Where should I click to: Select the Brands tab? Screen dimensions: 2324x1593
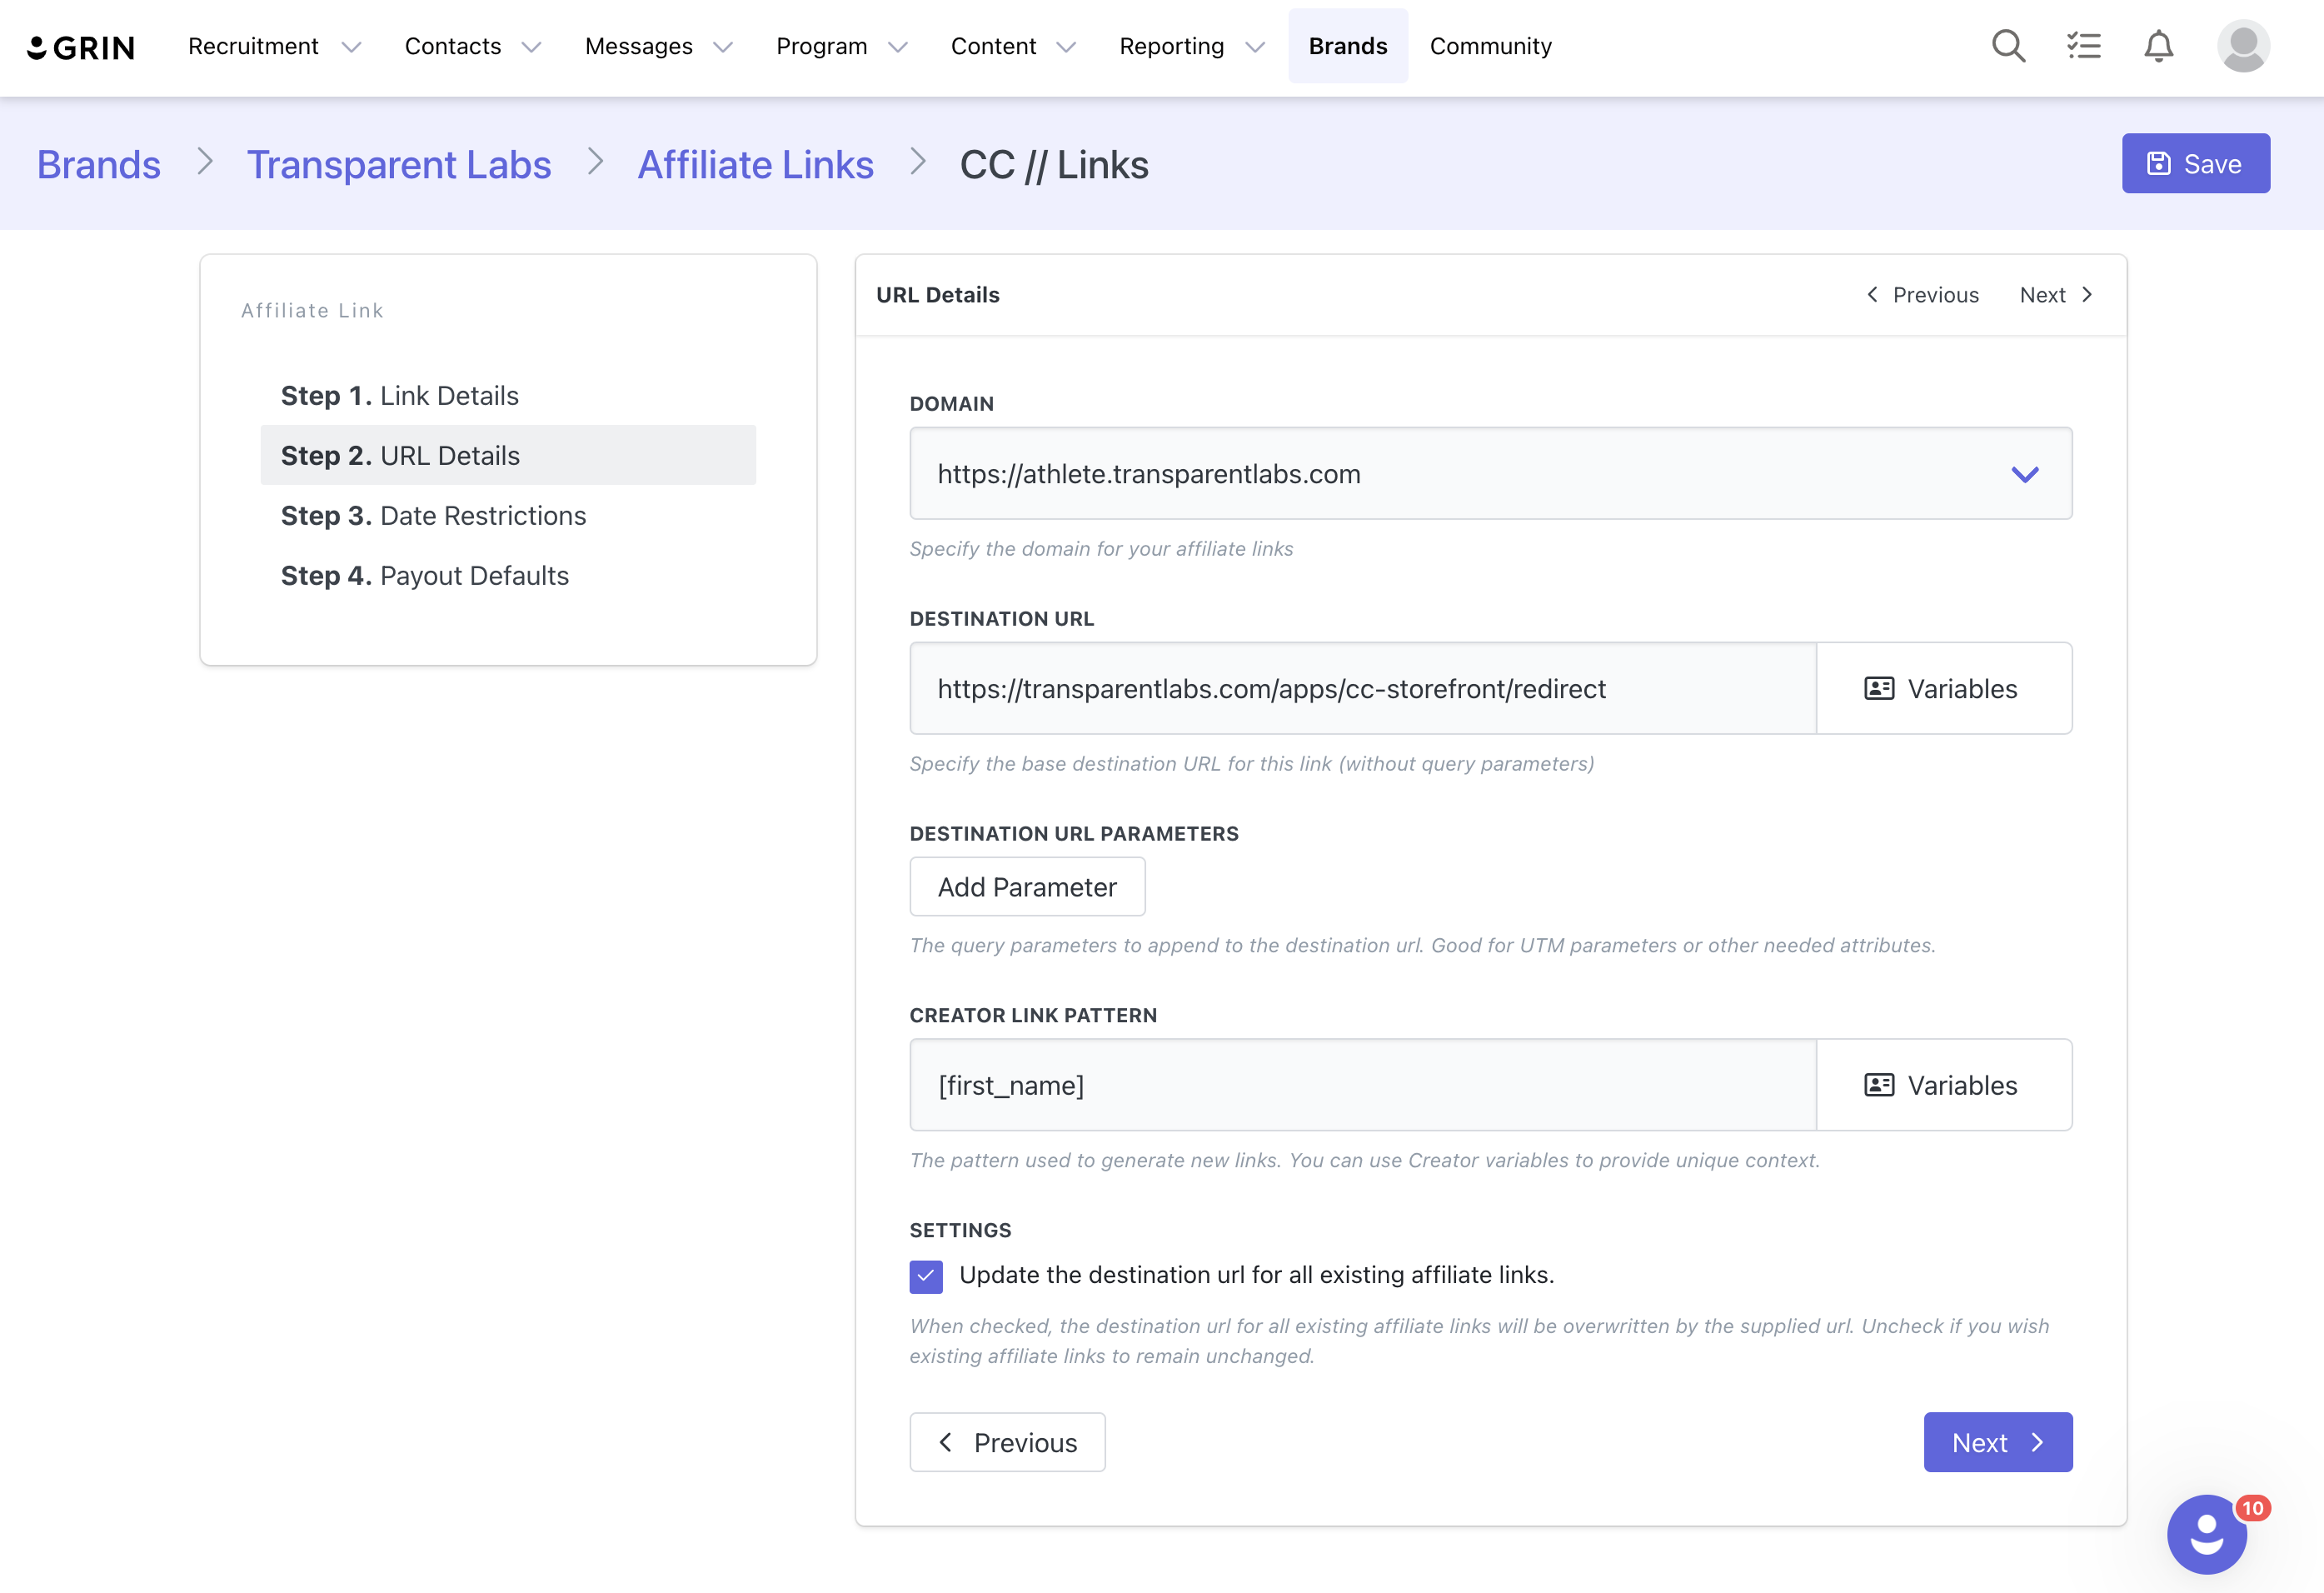coord(1347,46)
